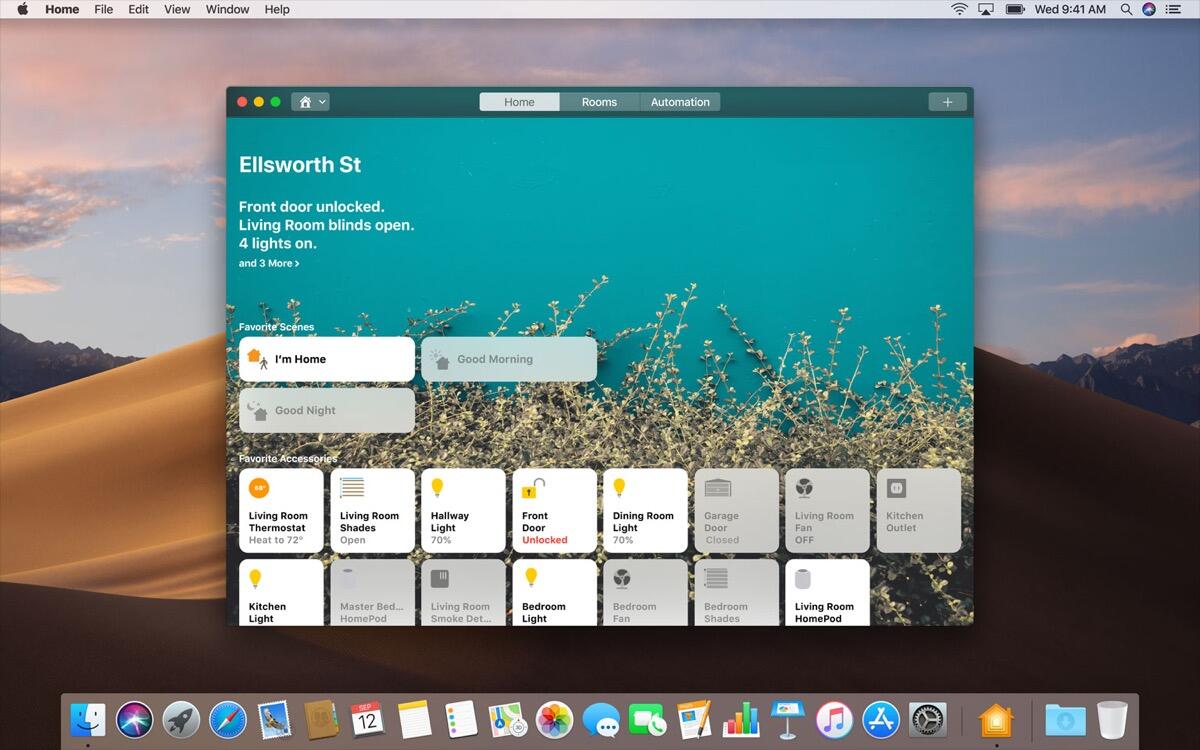Switch to the Automation tab

coord(680,102)
